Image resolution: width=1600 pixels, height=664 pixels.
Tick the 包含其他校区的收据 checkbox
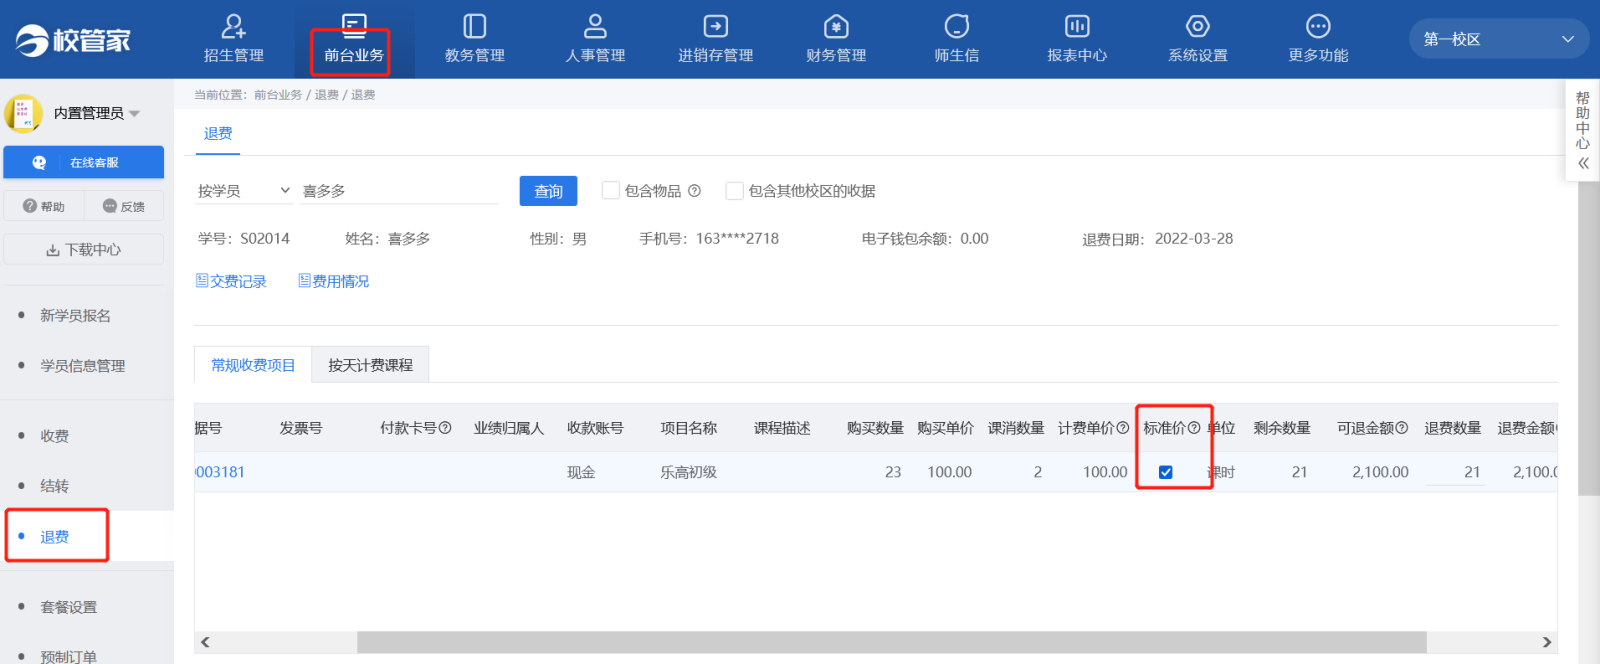[x=734, y=190]
